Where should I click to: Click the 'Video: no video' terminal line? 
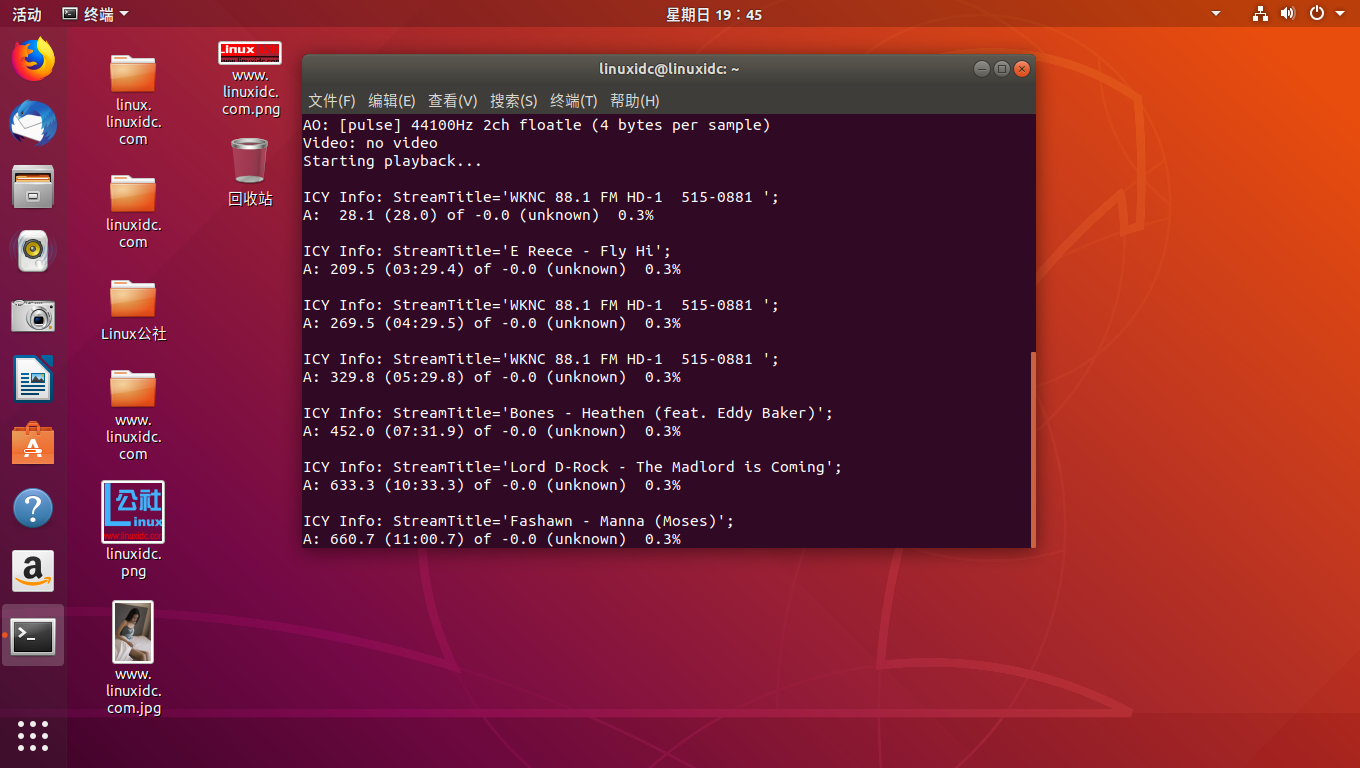pyautogui.click(x=370, y=143)
